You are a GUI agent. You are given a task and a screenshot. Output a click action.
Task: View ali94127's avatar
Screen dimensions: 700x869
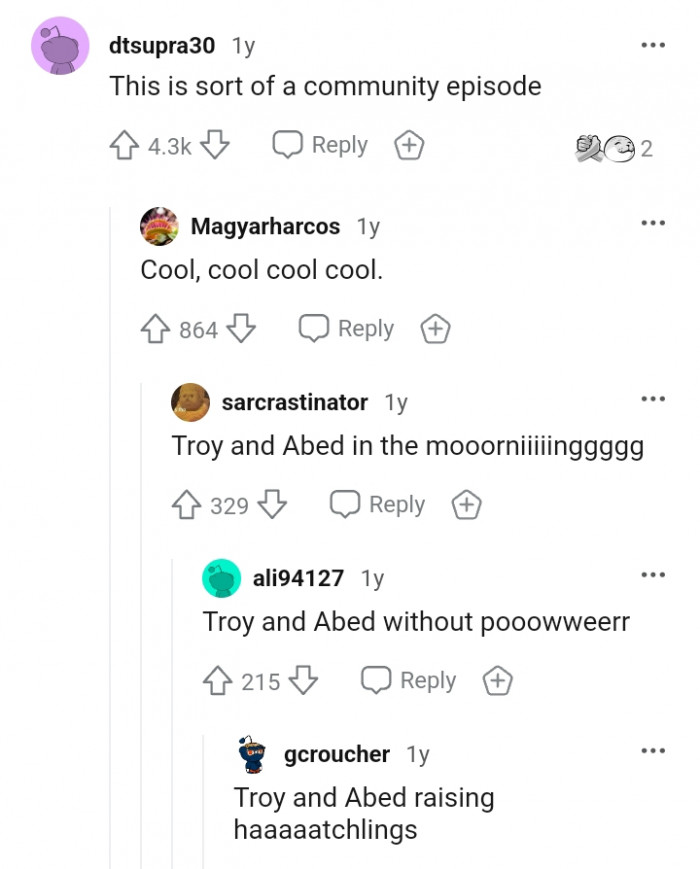pos(222,578)
